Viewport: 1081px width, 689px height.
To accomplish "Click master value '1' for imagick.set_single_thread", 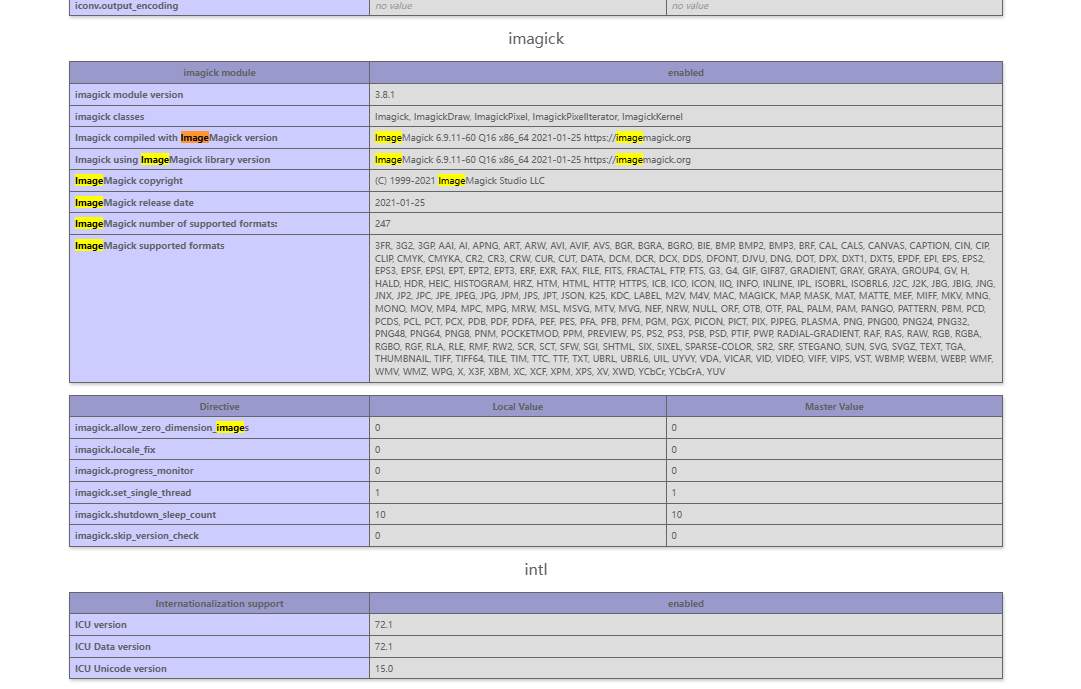I will pyautogui.click(x=674, y=492).
